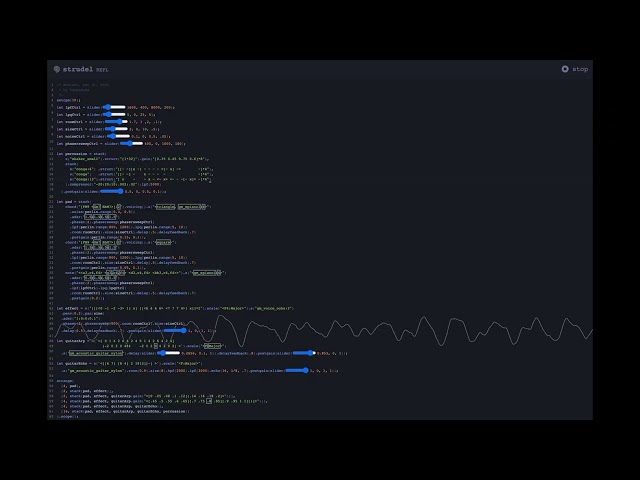Click the 'shaker_small' sound line
Viewport: 640px width, 480px height.
[137, 159]
